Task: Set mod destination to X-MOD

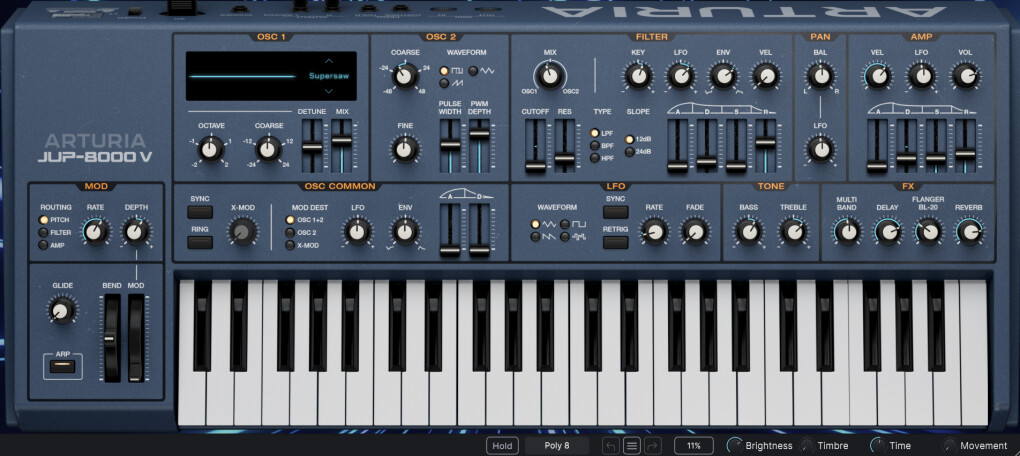Action: pos(290,245)
